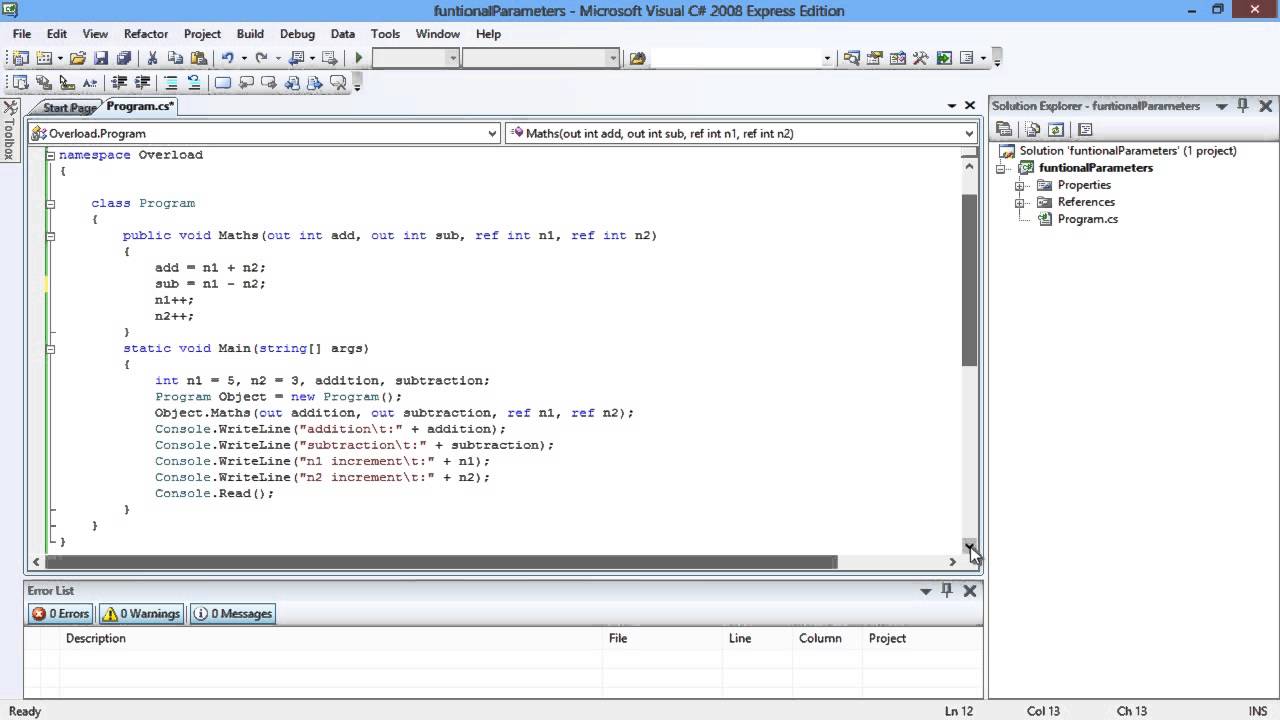Expand the References node in Solution Explorer
Screen dimensions: 1280x720
(1020, 202)
